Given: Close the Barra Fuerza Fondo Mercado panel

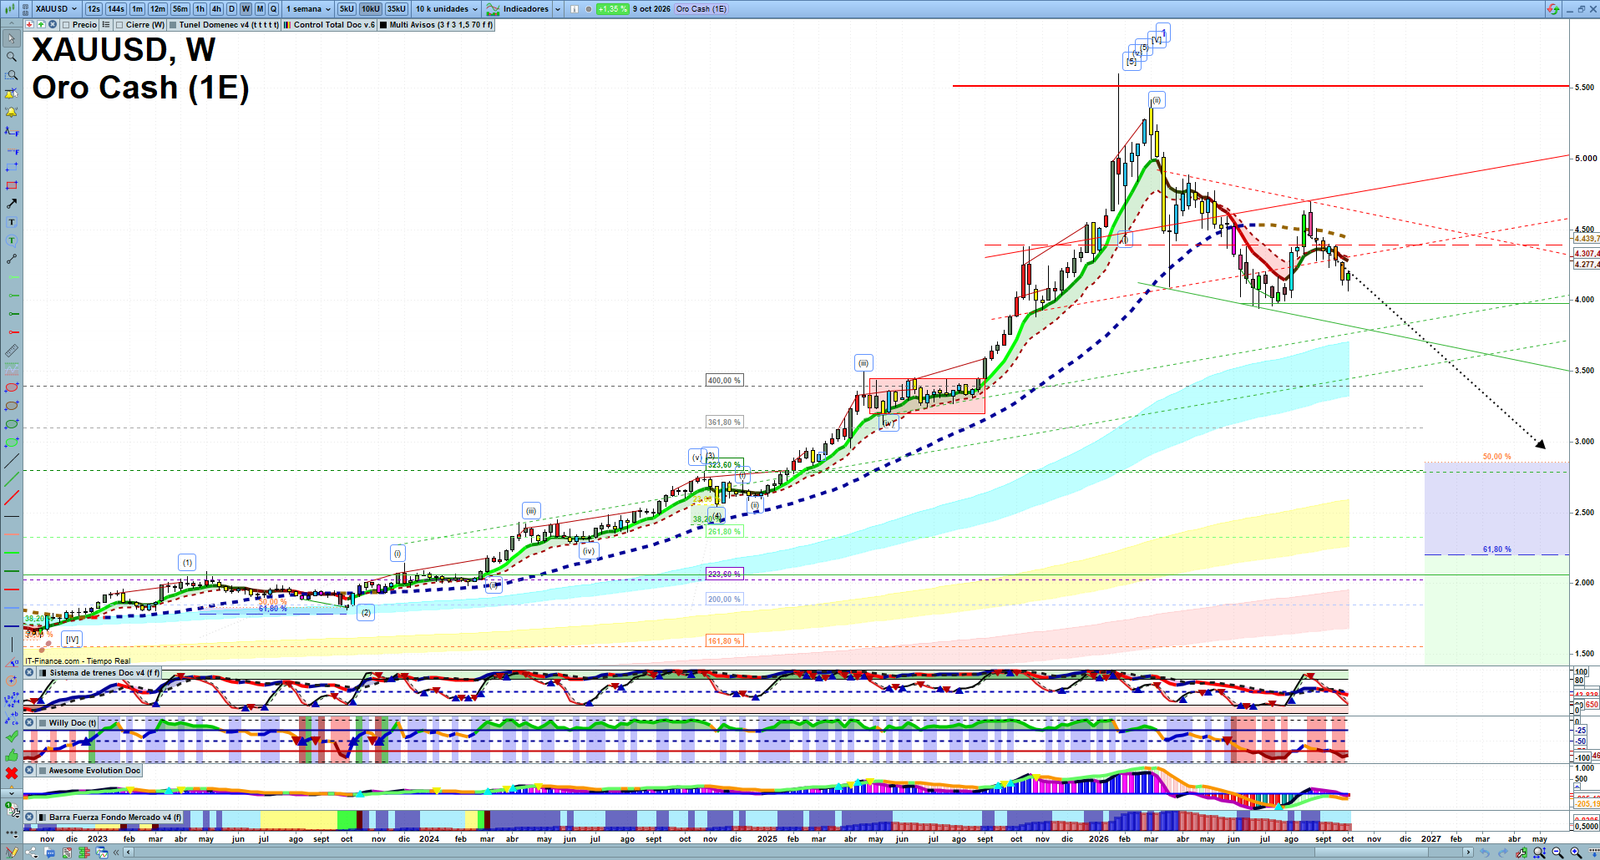Looking at the screenshot, I should click(29, 817).
